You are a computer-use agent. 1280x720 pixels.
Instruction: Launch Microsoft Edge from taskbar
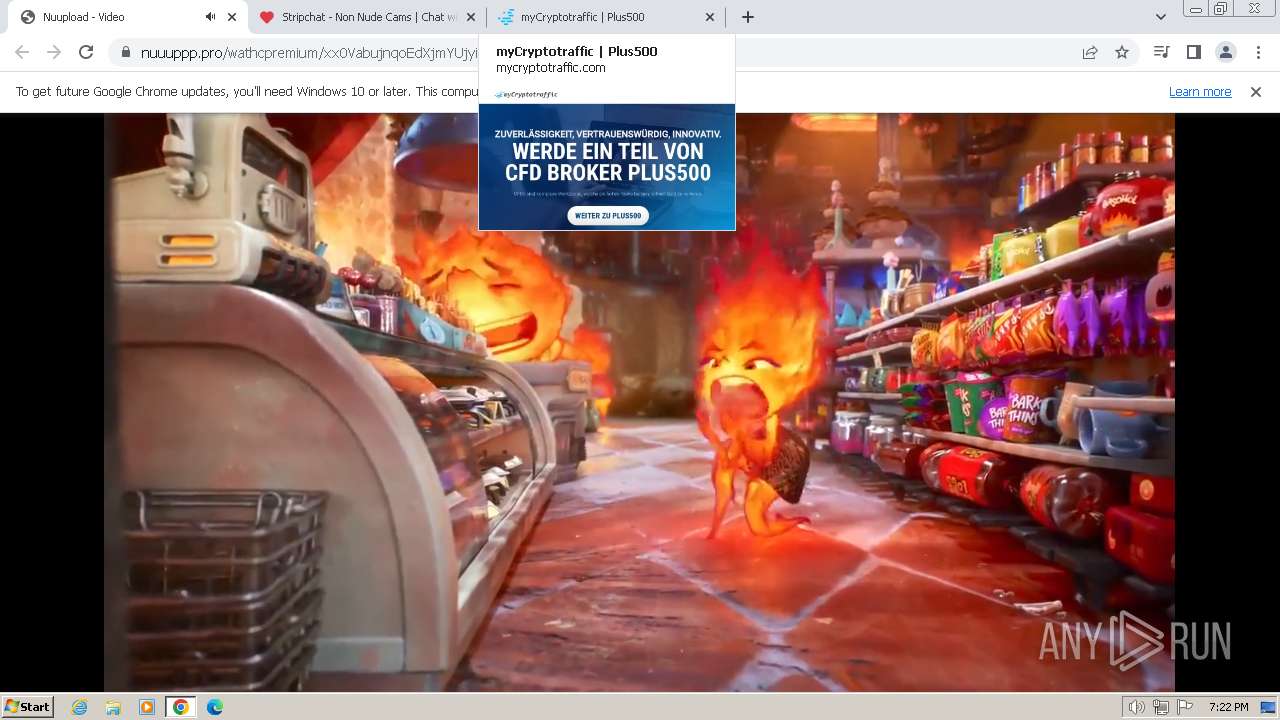click(214, 707)
